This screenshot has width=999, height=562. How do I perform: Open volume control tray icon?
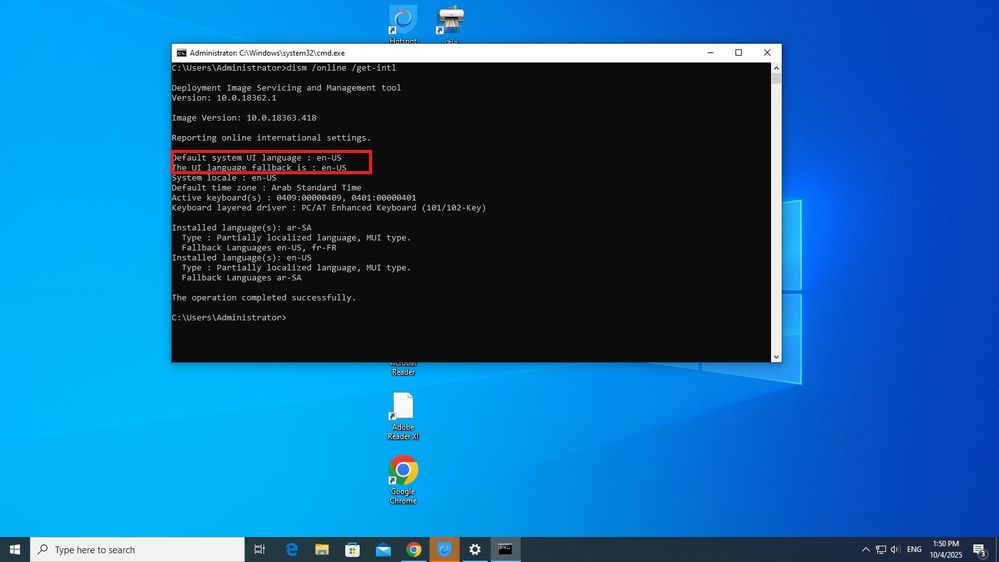[x=895, y=549]
